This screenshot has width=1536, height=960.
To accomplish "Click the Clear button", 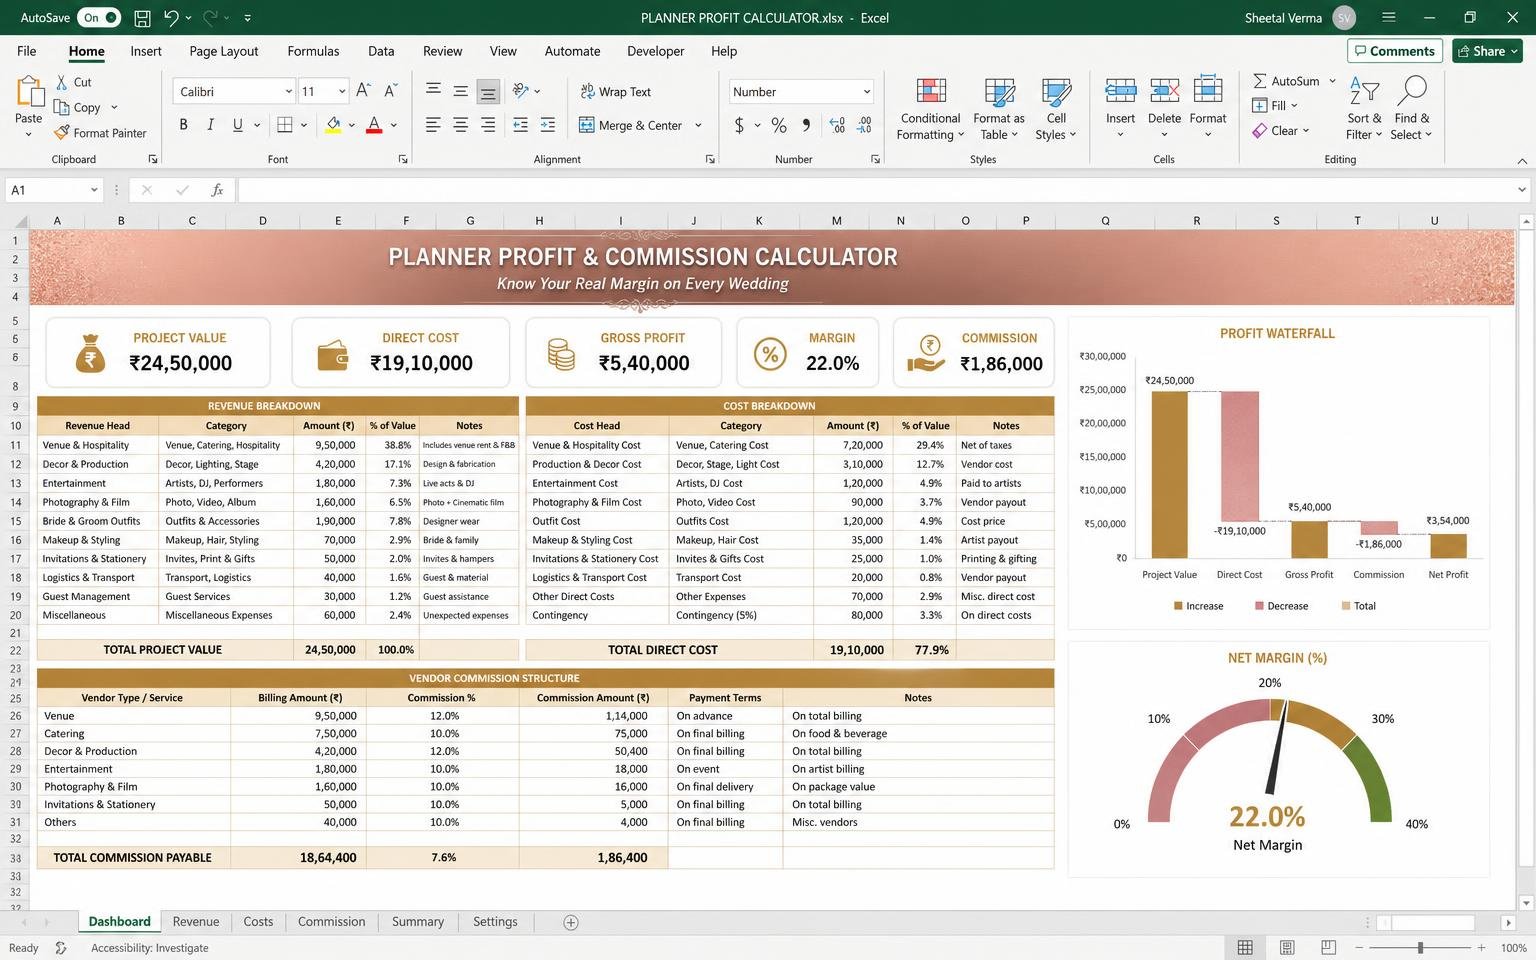I will pyautogui.click(x=1275, y=131).
